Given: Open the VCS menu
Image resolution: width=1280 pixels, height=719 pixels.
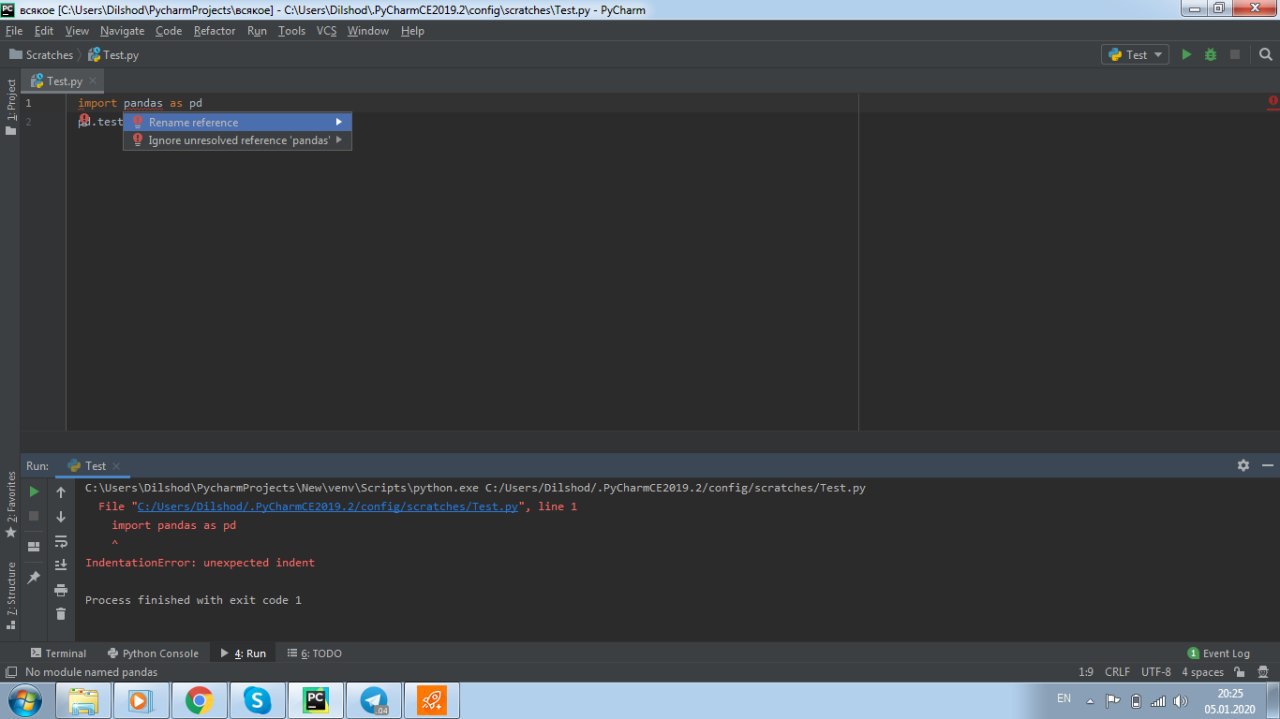Looking at the screenshot, I should 327,31.
